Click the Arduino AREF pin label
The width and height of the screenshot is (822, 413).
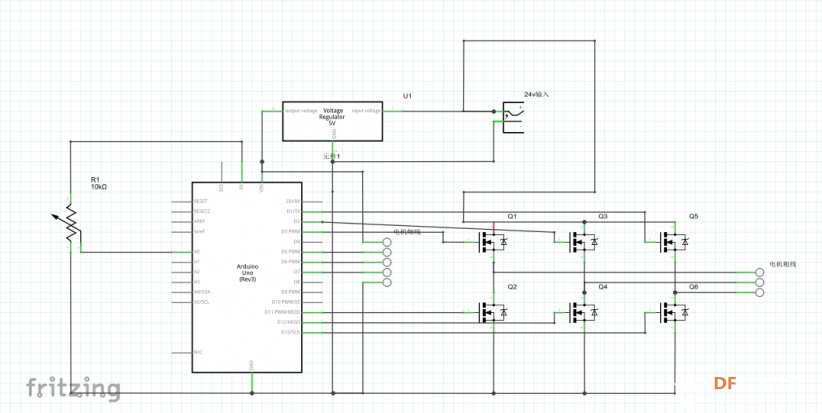click(199, 221)
